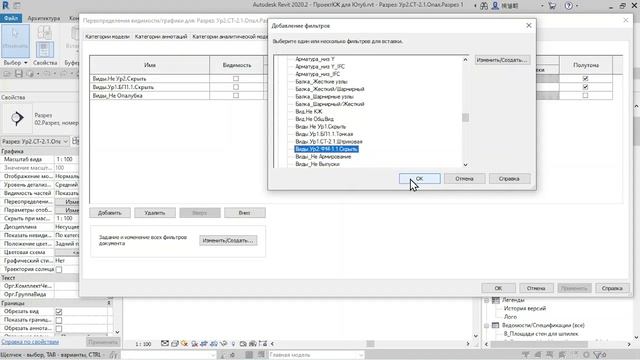Collapse the Легенды tree node
640x360 pixels.
(x=487, y=300)
